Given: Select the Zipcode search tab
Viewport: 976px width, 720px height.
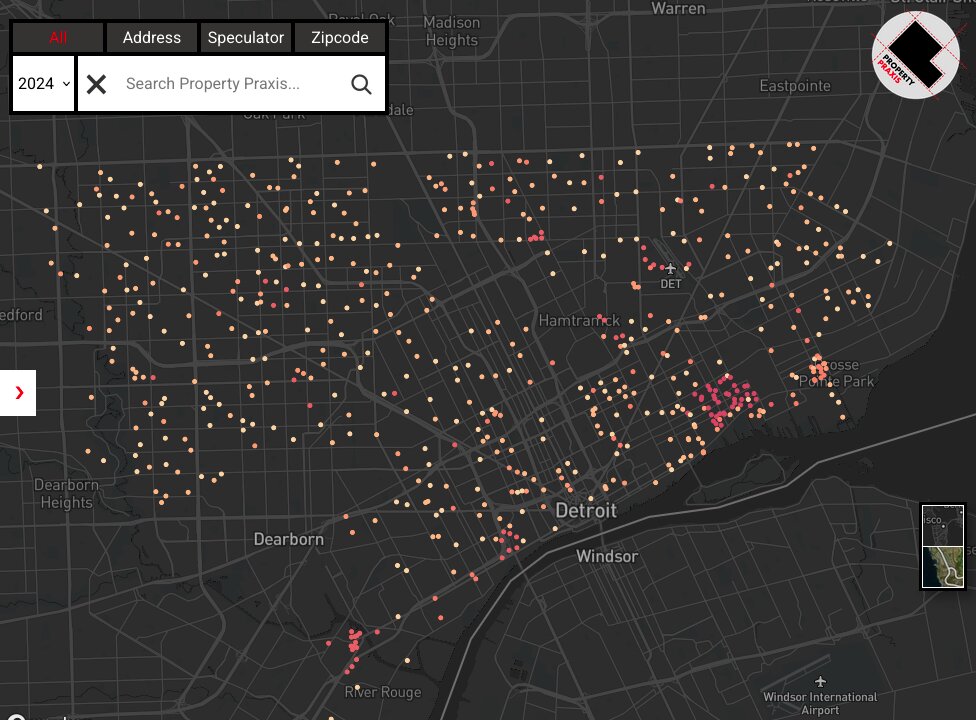Looking at the screenshot, I should tap(339, 38).
